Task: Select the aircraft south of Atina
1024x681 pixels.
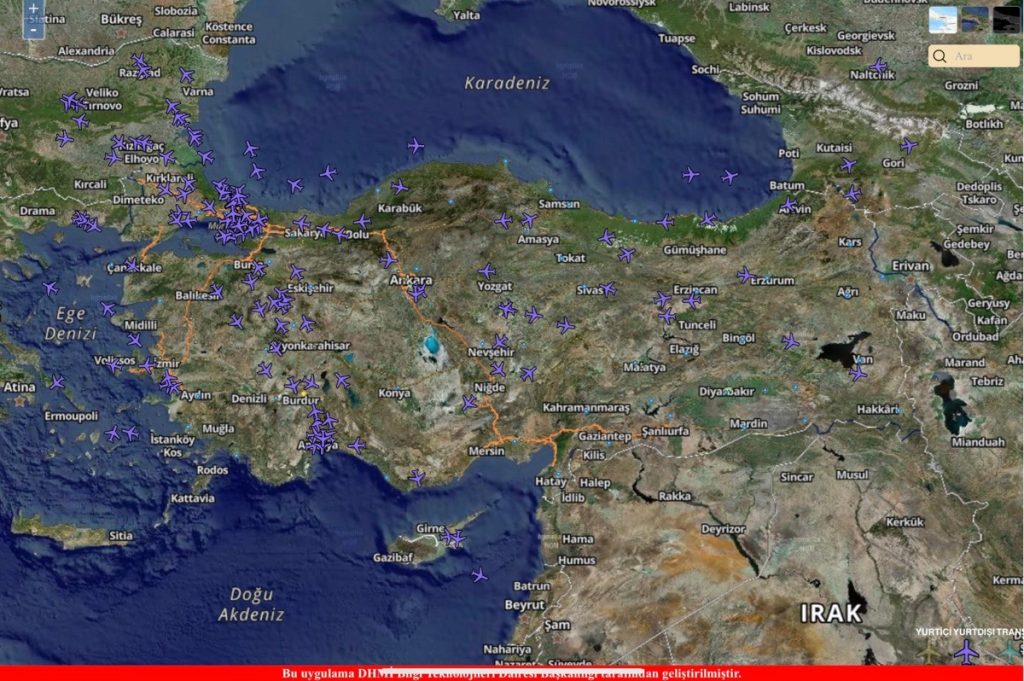Action: point(56,382)
